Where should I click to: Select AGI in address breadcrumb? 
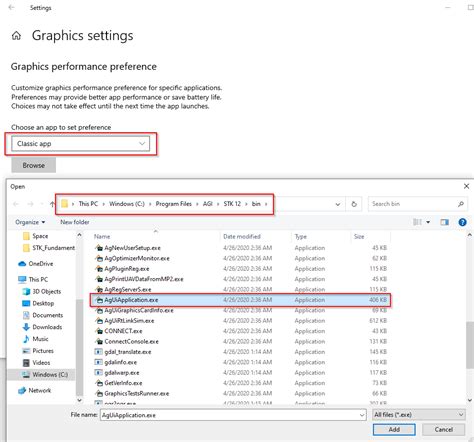click(x=208, y=204)
